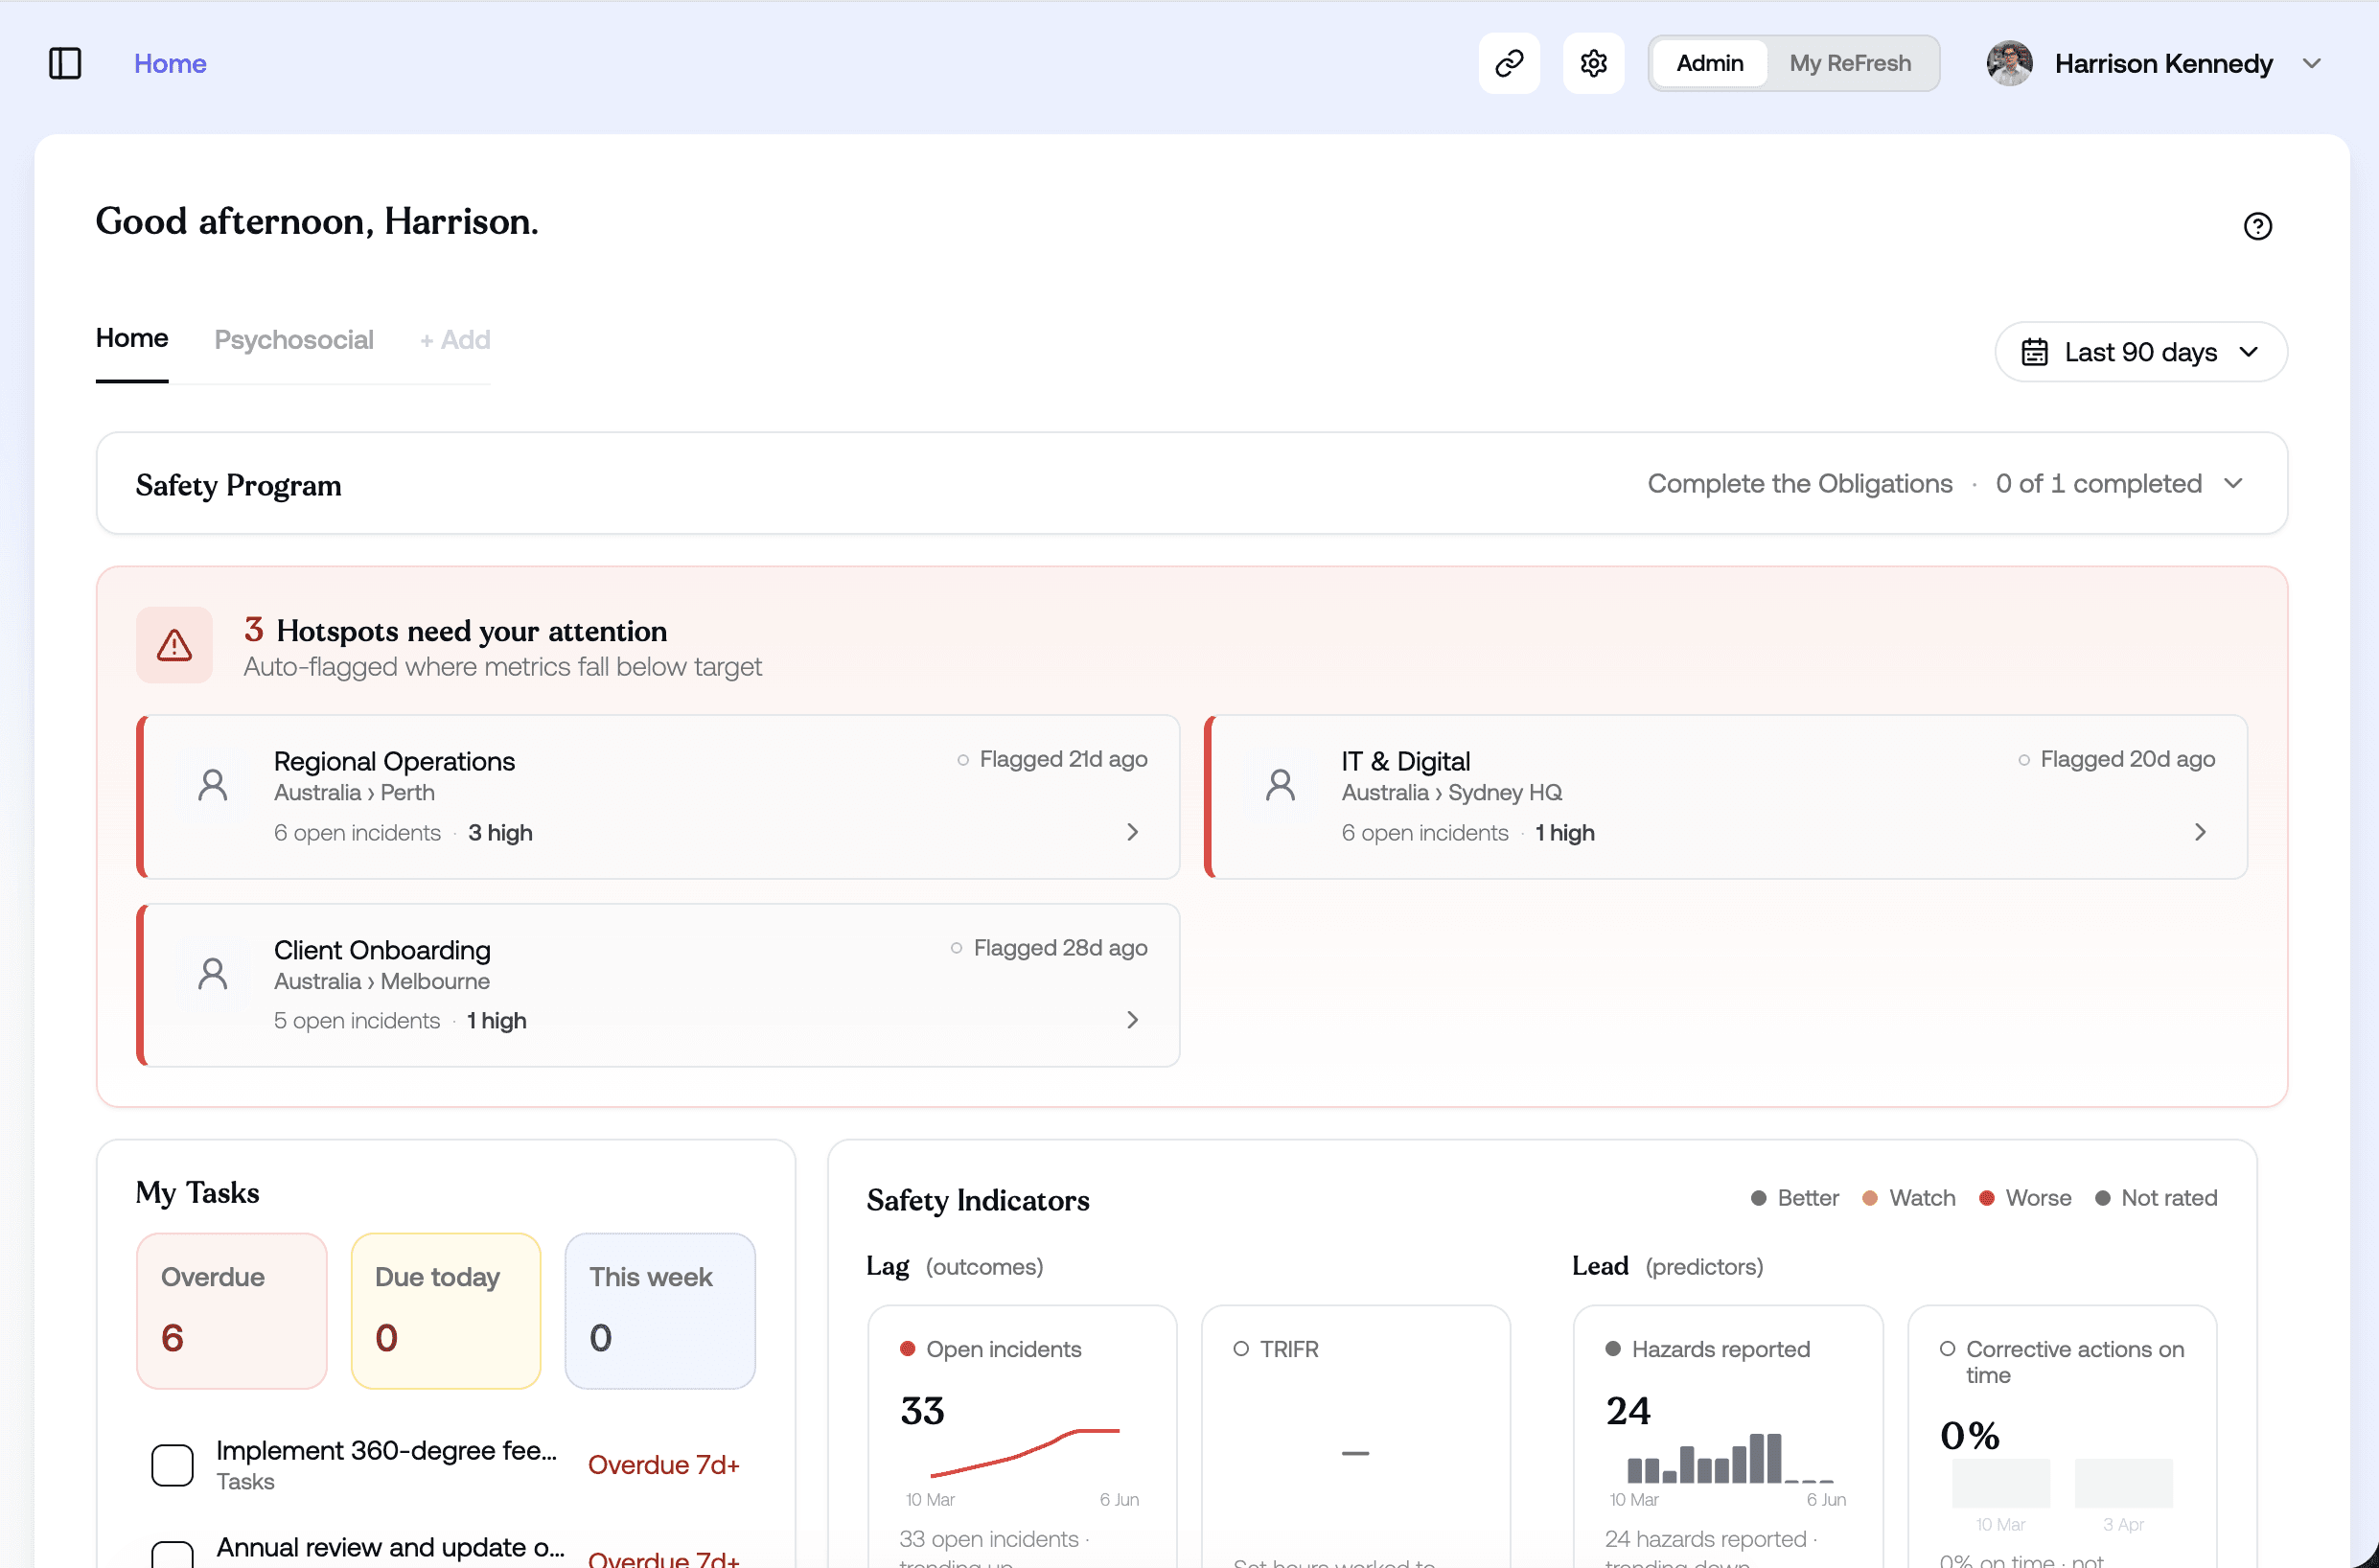Click the Watch legend dot

(x=1870, y=1198)
